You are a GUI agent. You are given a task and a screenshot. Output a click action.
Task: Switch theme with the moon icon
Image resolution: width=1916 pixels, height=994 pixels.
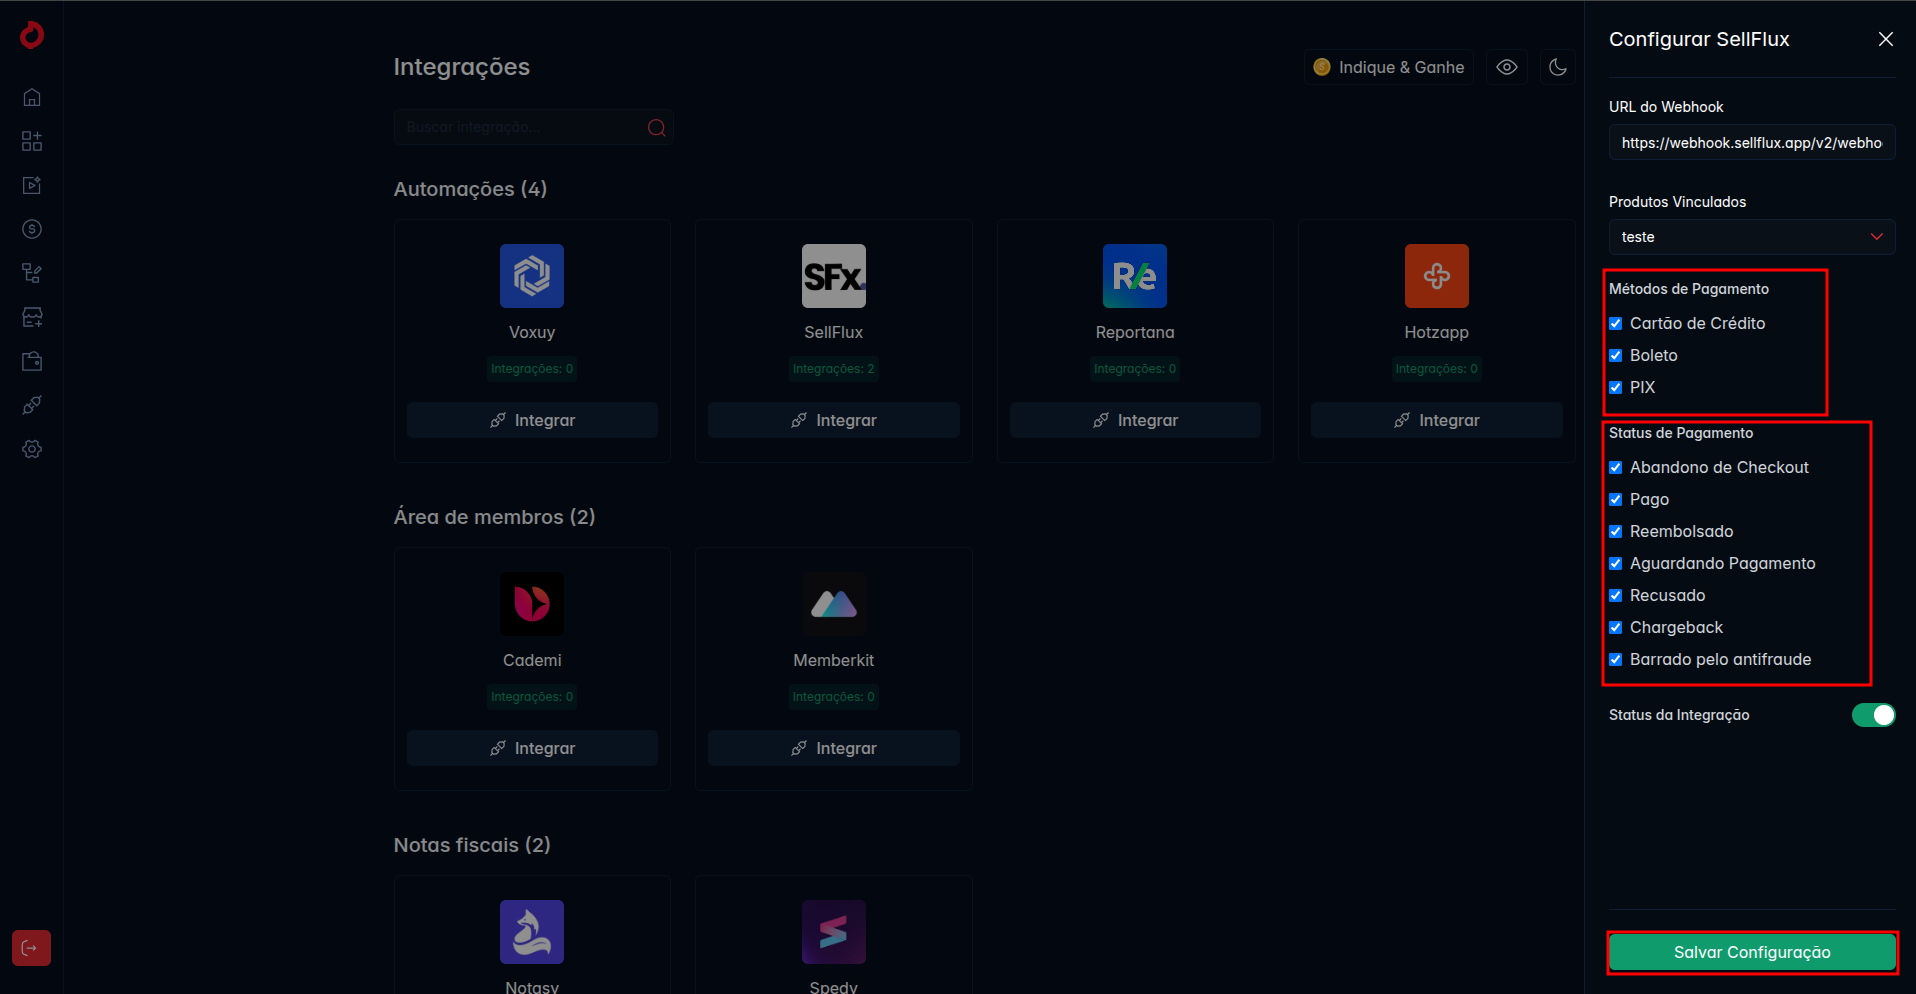coord(1557,67)
